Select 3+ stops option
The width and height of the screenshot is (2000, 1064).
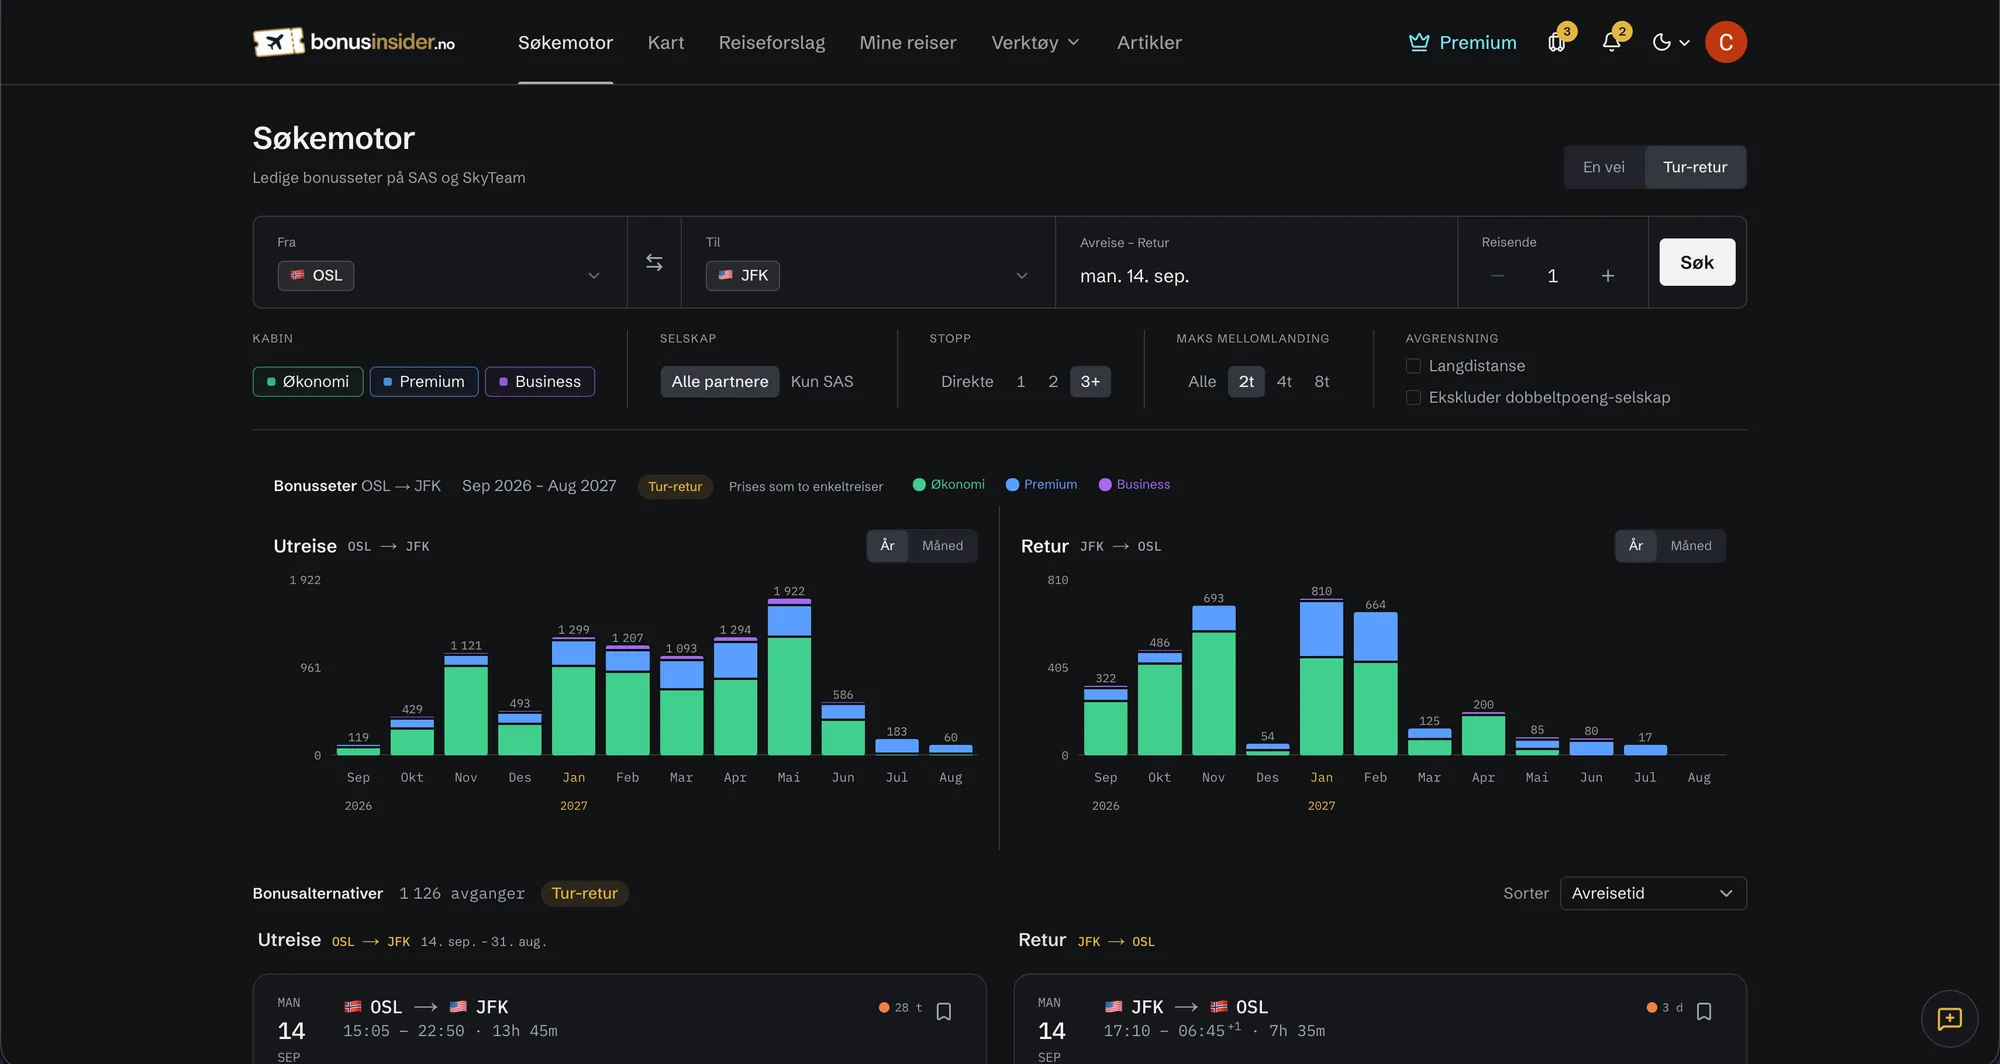coord(1090,381)
